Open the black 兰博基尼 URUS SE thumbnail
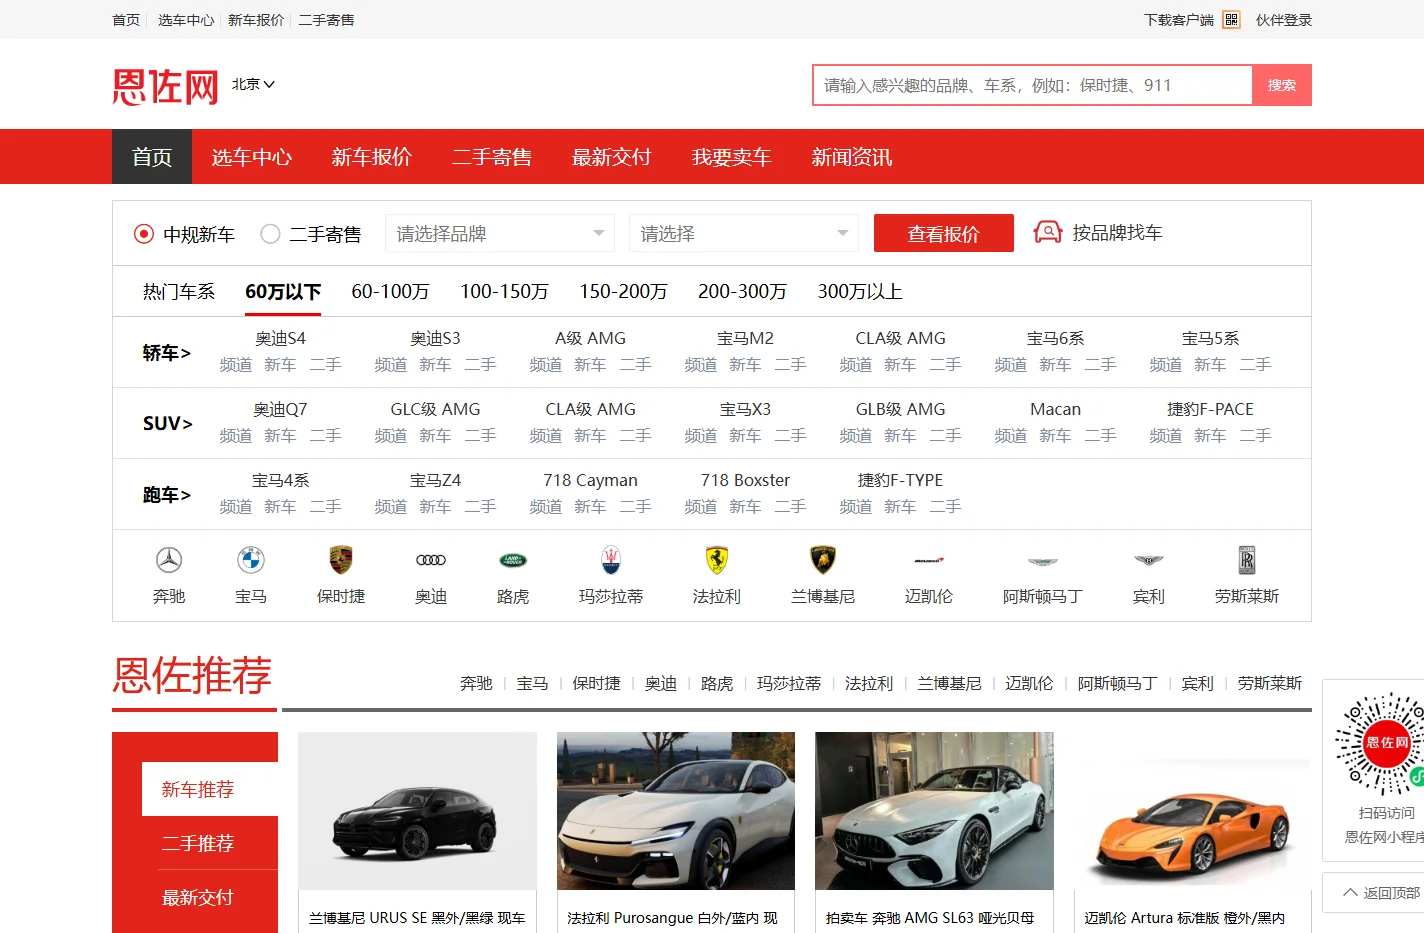This screenshot has width=1424, height=933. click(x=417, y=811)
